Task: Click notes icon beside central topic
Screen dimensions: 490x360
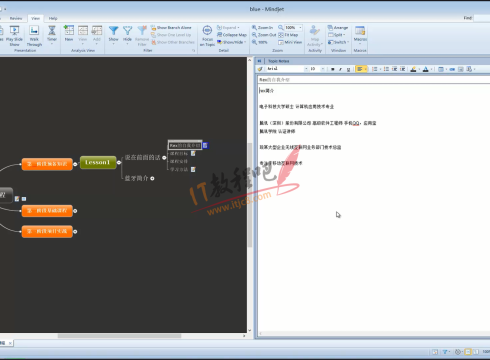Action: (17, 199)
